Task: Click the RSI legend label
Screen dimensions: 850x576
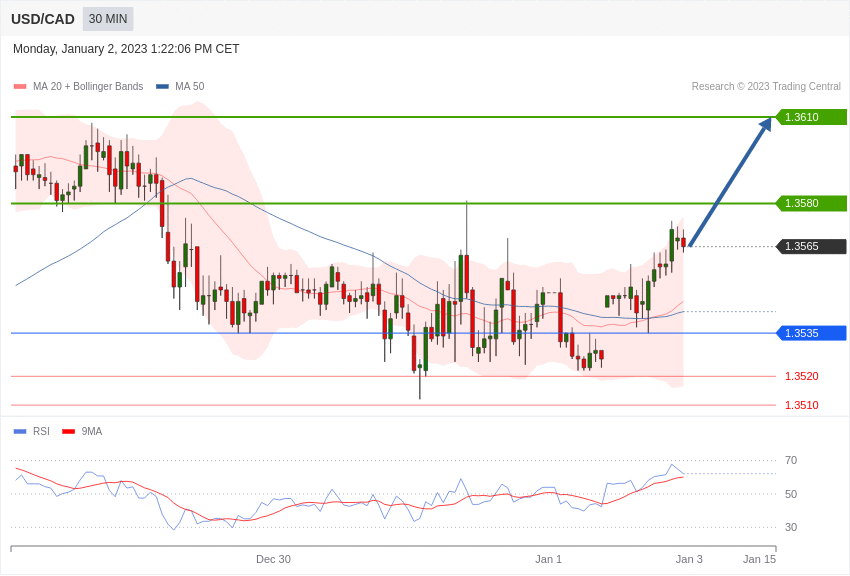Action: [x=41, y=431]
